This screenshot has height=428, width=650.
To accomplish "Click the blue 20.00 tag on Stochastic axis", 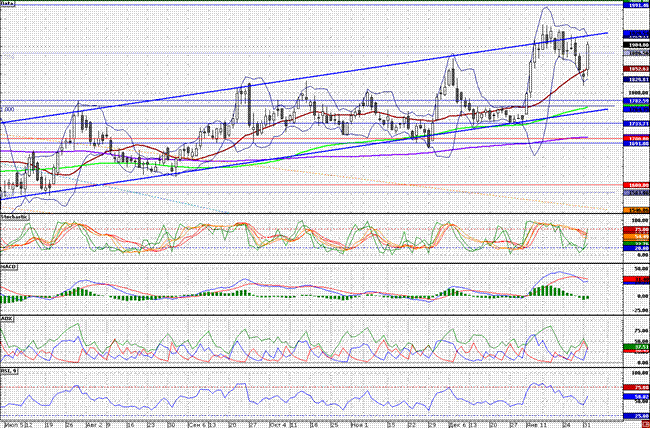I will [x=636, y=248].
